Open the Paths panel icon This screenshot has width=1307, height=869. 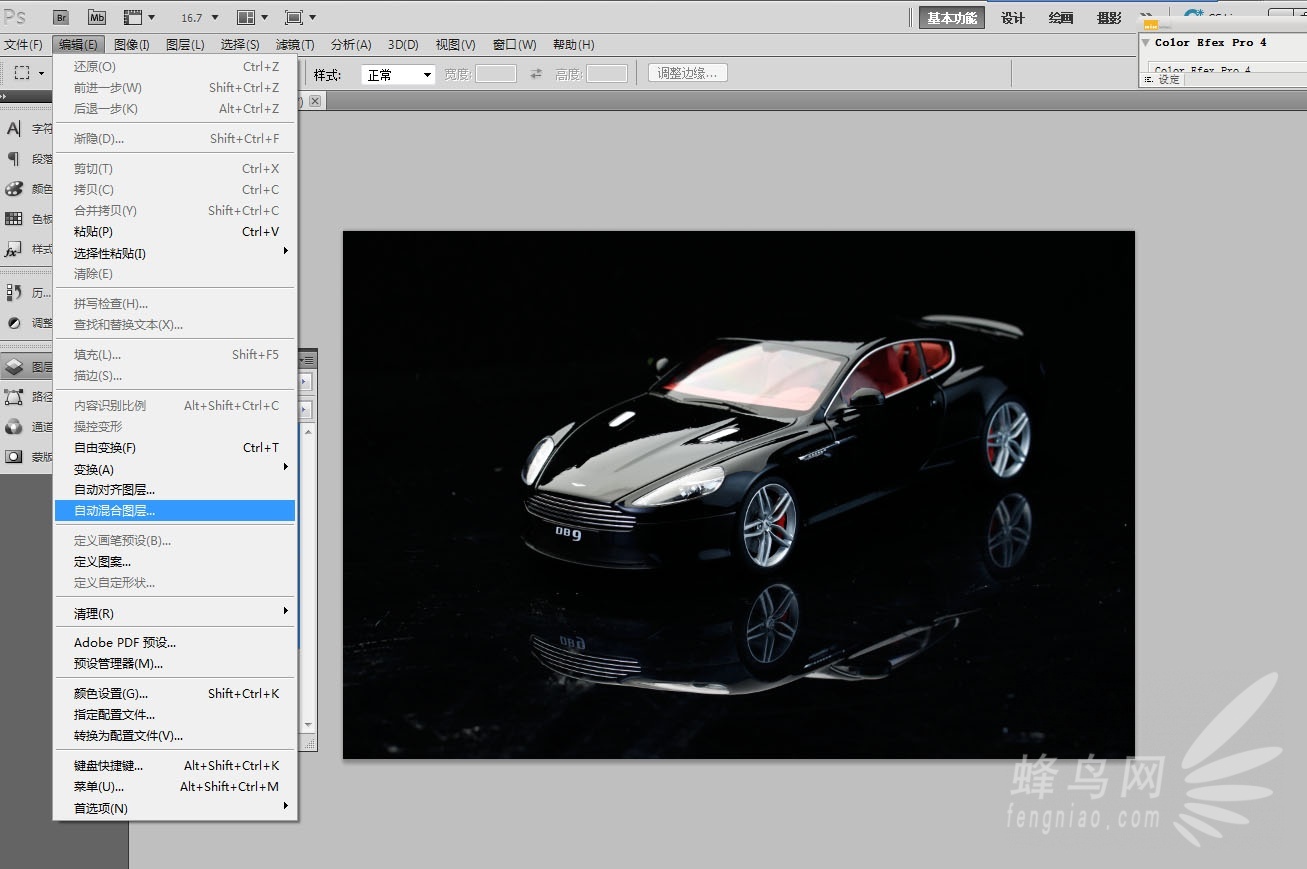coord(14,396)
